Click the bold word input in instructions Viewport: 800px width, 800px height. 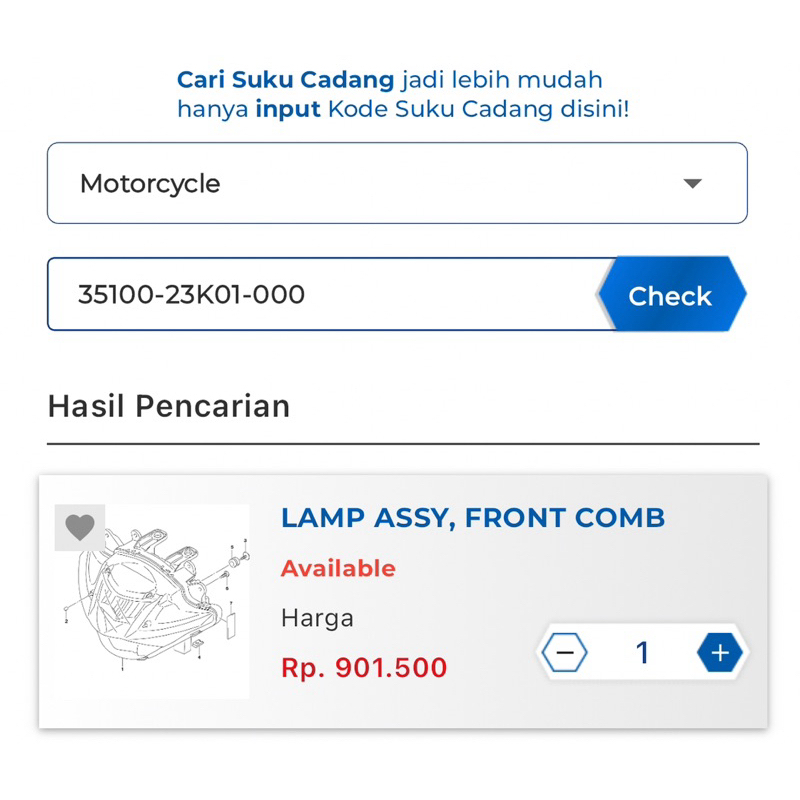click(288, 109)
